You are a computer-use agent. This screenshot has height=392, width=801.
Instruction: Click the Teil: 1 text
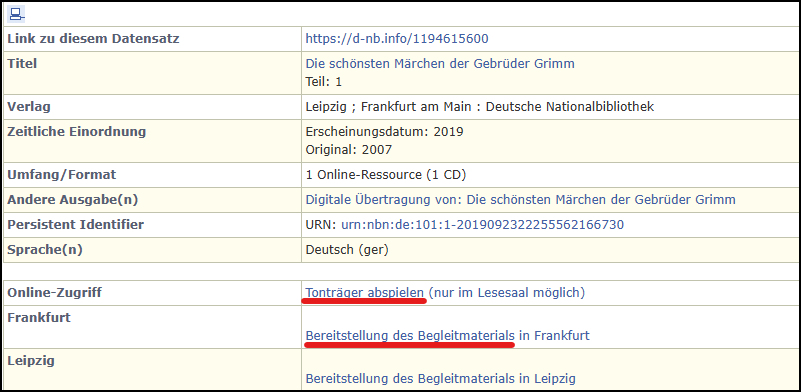[323, 81]
